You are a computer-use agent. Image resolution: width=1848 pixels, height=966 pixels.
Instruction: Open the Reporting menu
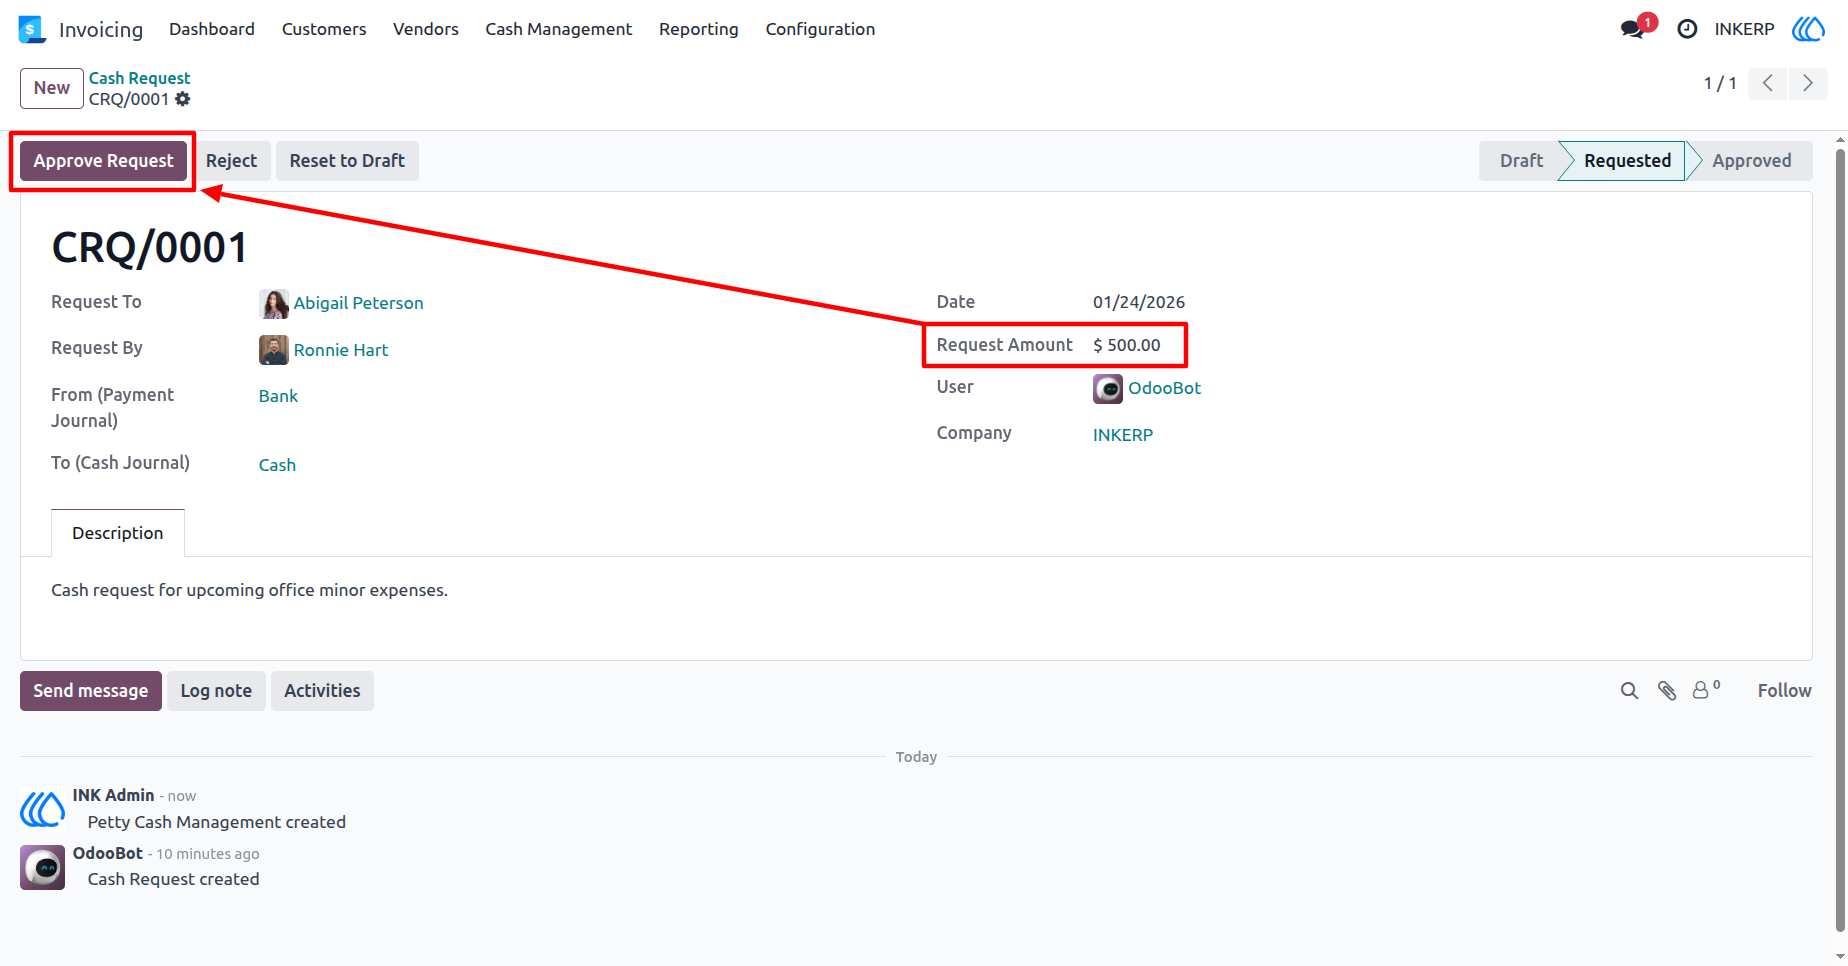pyautogui.click(x=699, y=29)
